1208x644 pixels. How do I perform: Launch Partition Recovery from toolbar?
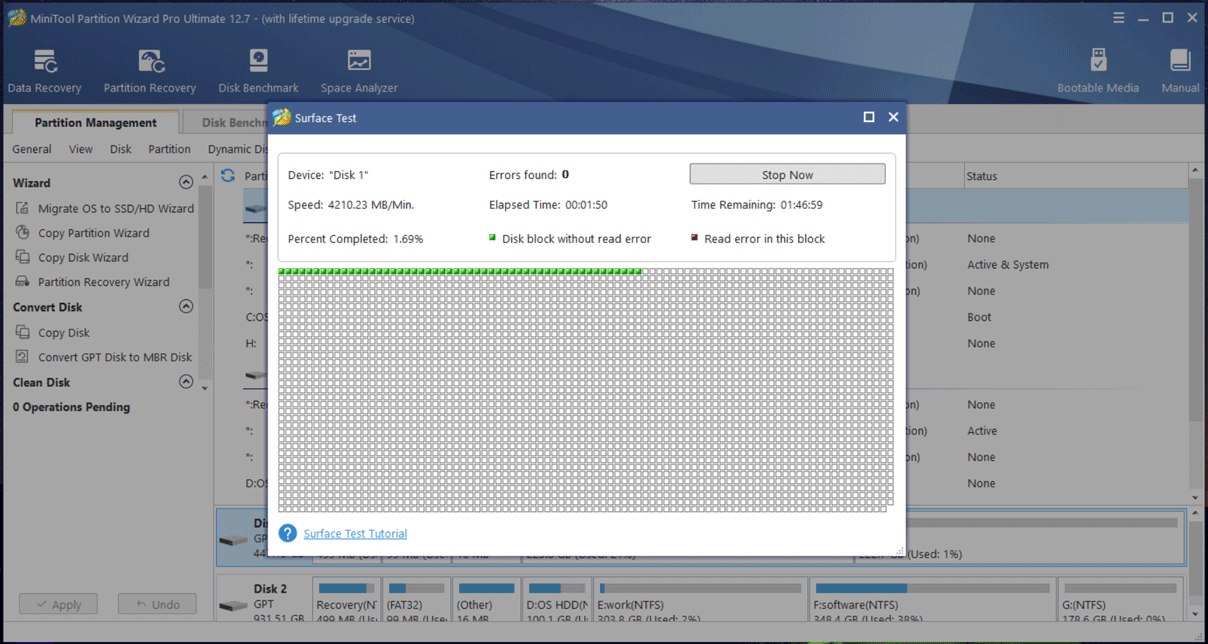[x=150, y=72]
